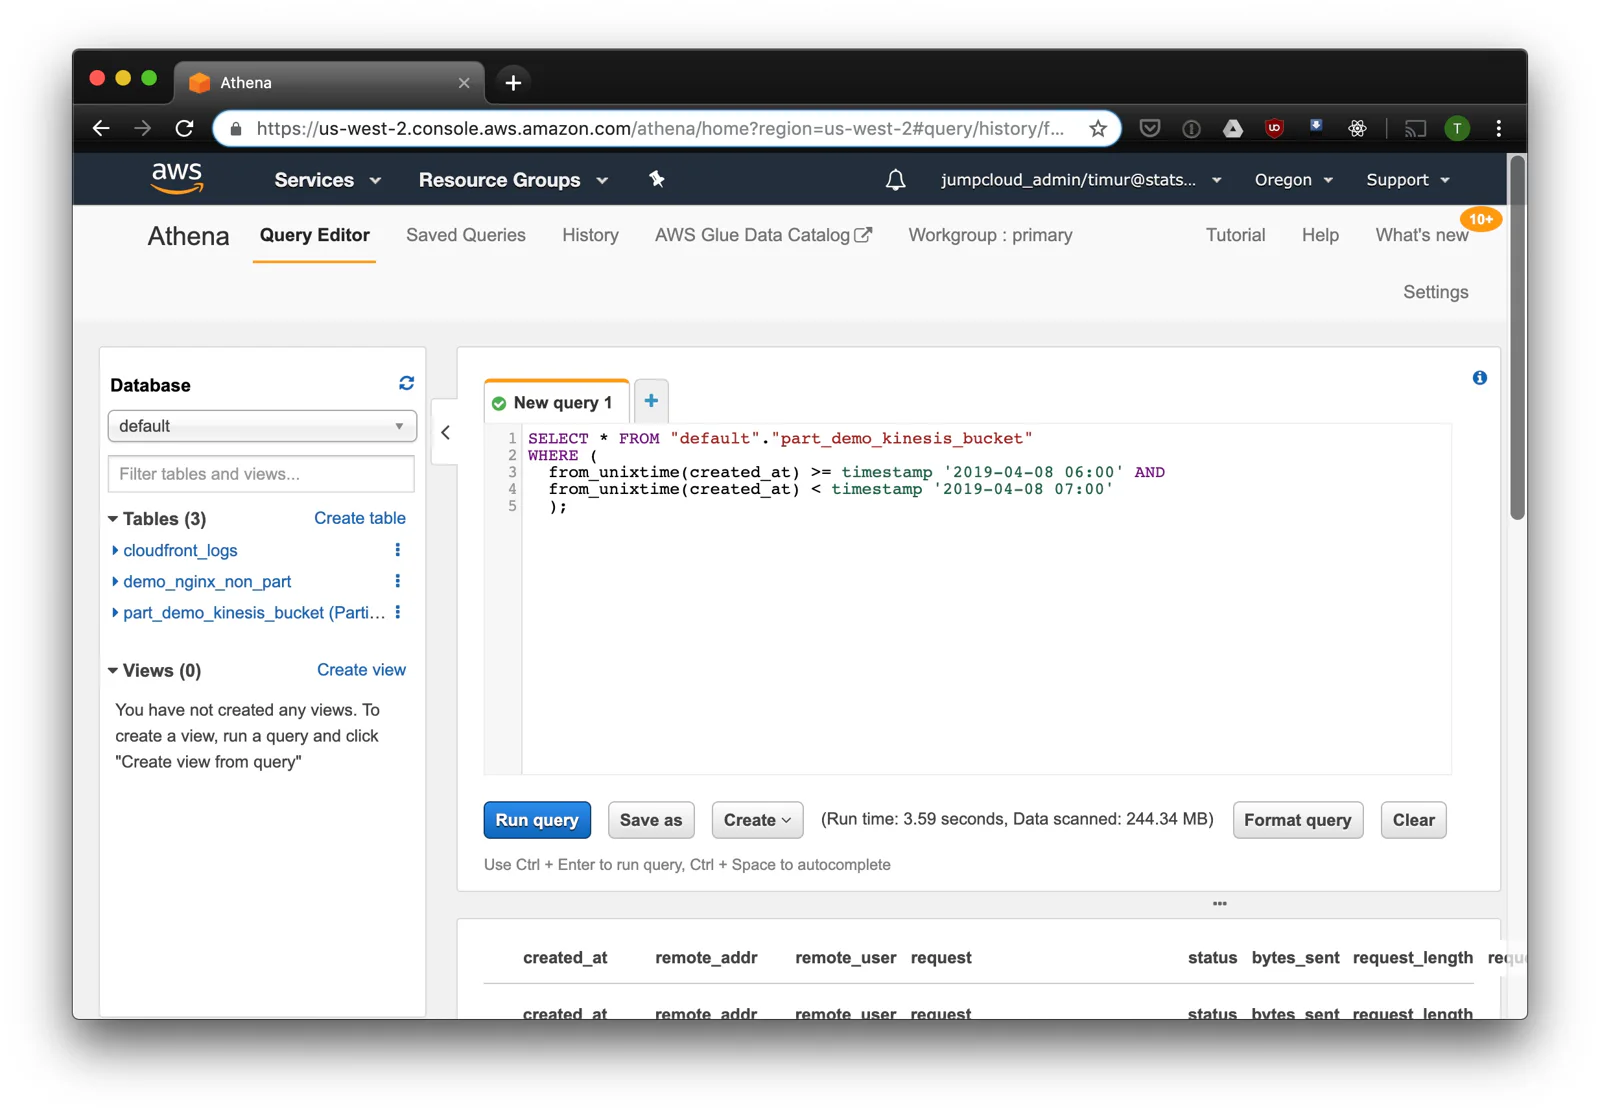Expand the Services menu
Screen dimensions: 1600x1115
(x=327, y=180)
